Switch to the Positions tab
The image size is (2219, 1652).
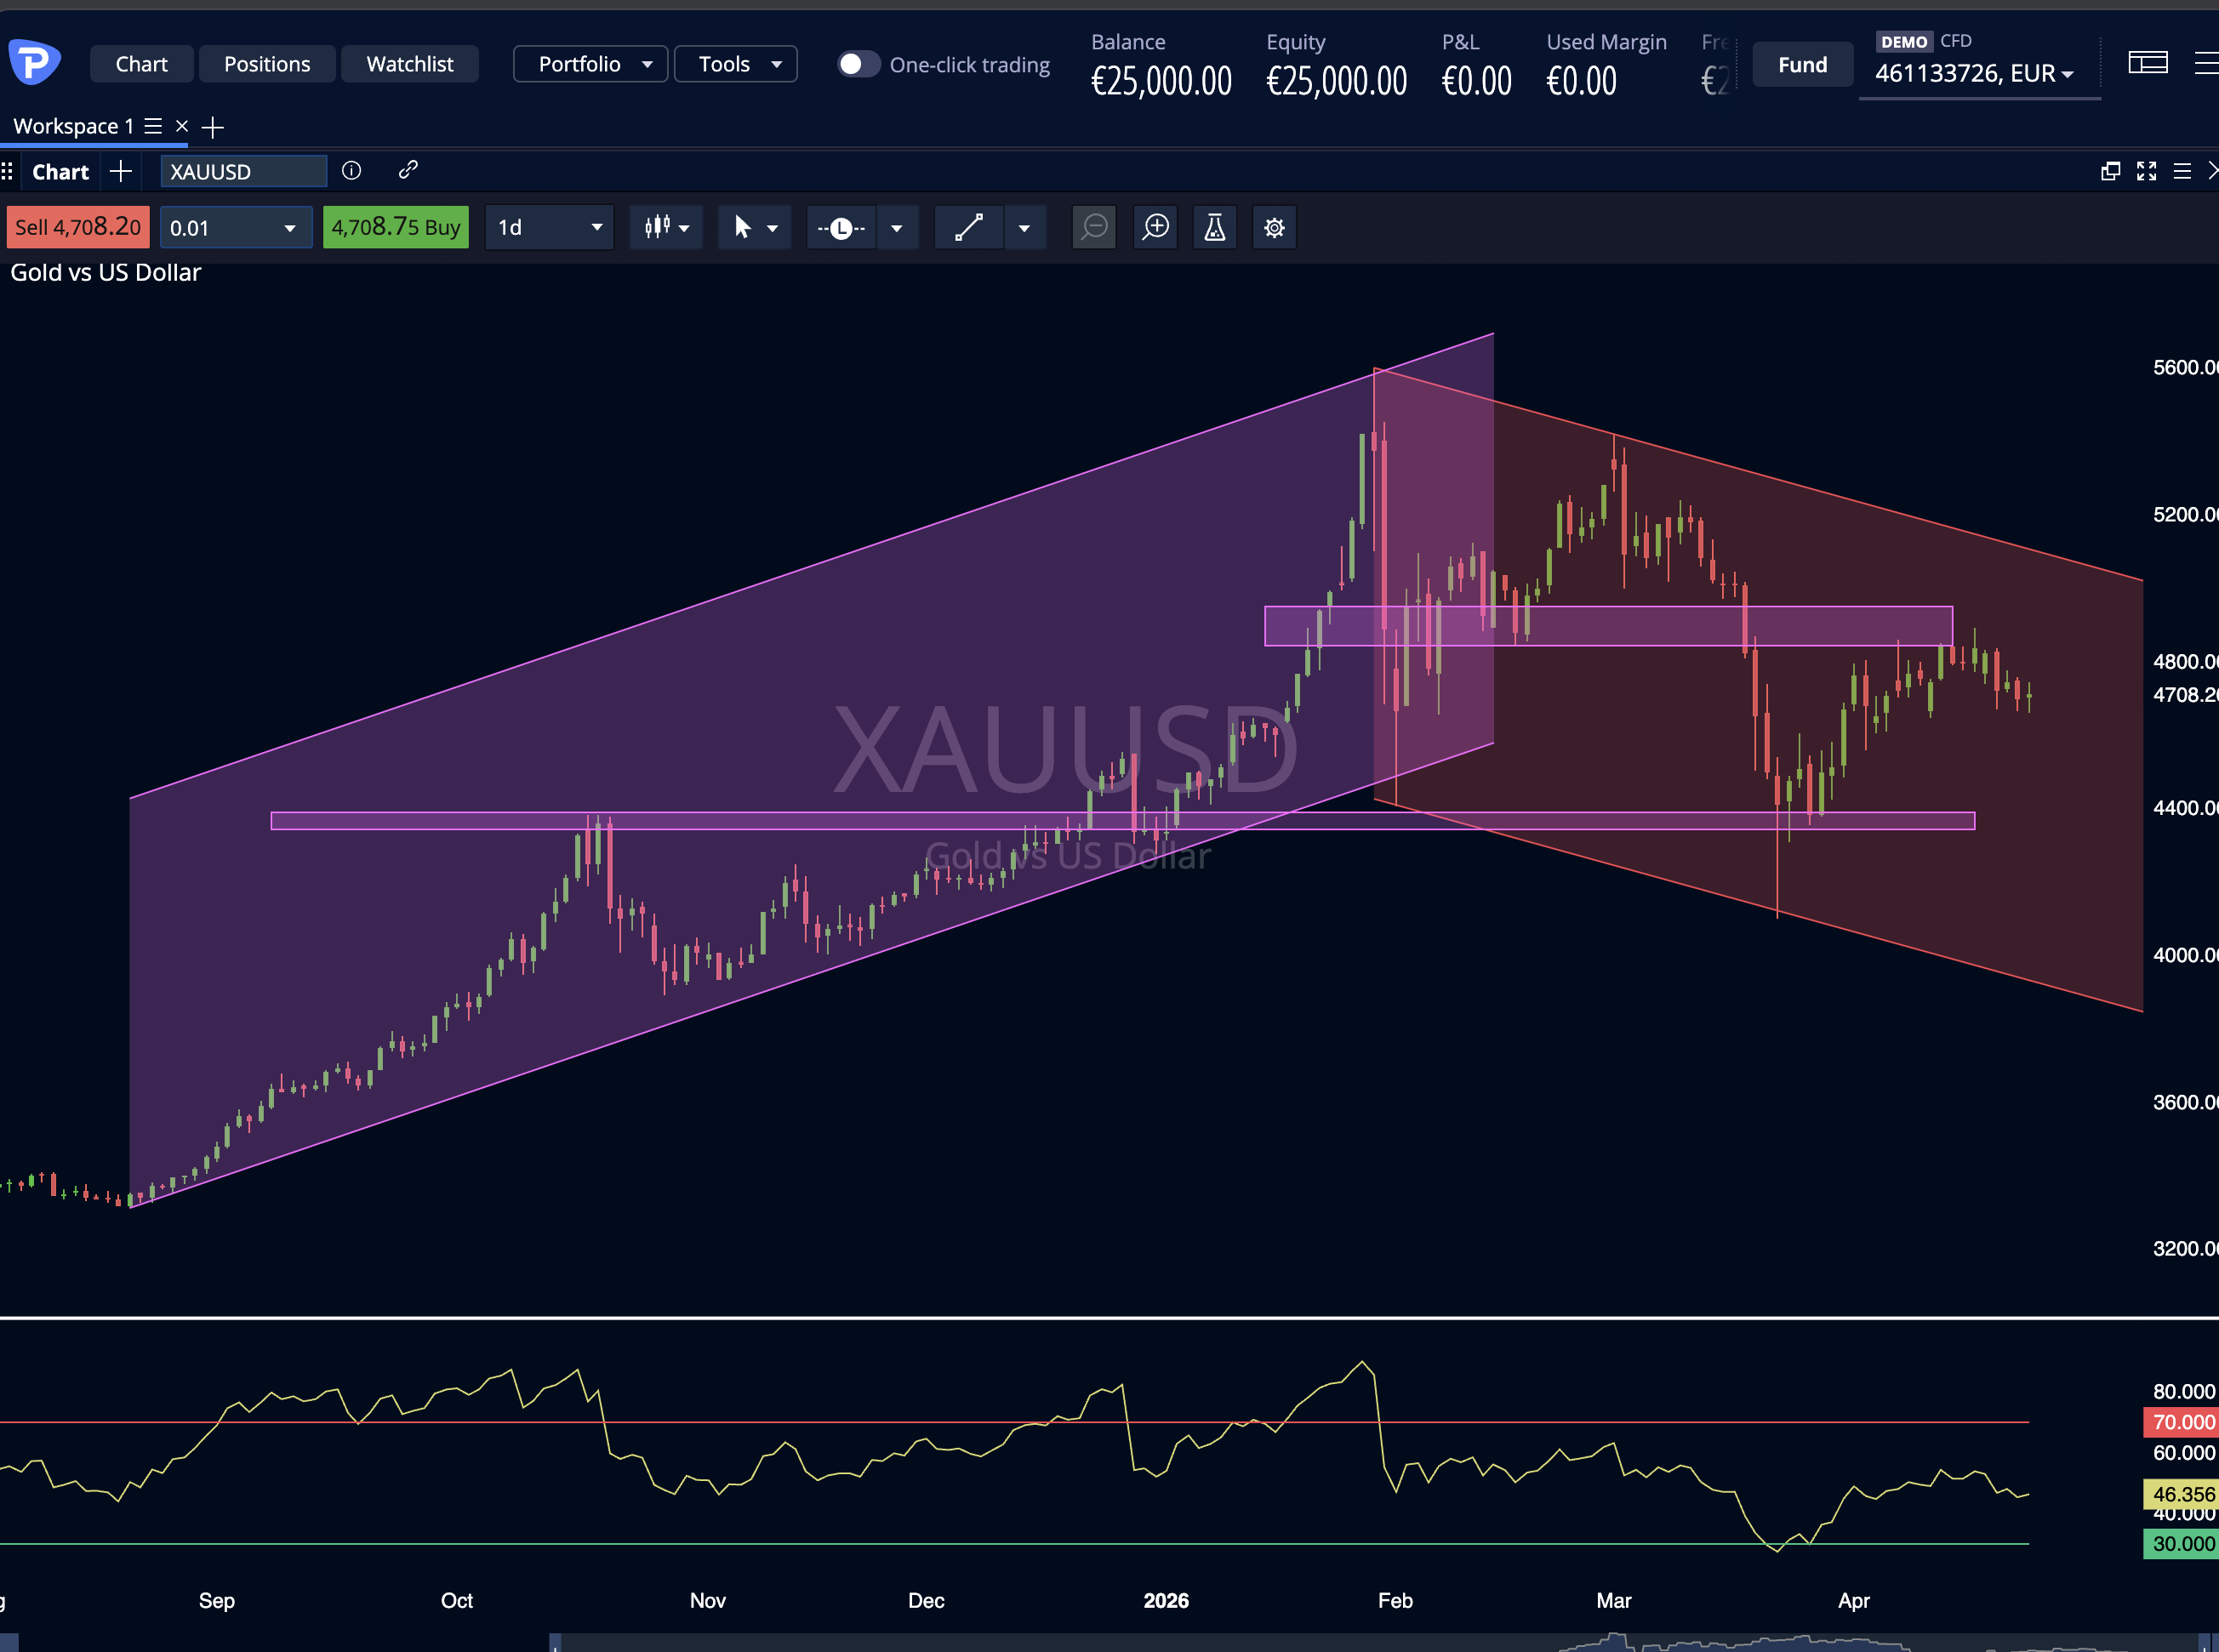(x=267, y=64)
